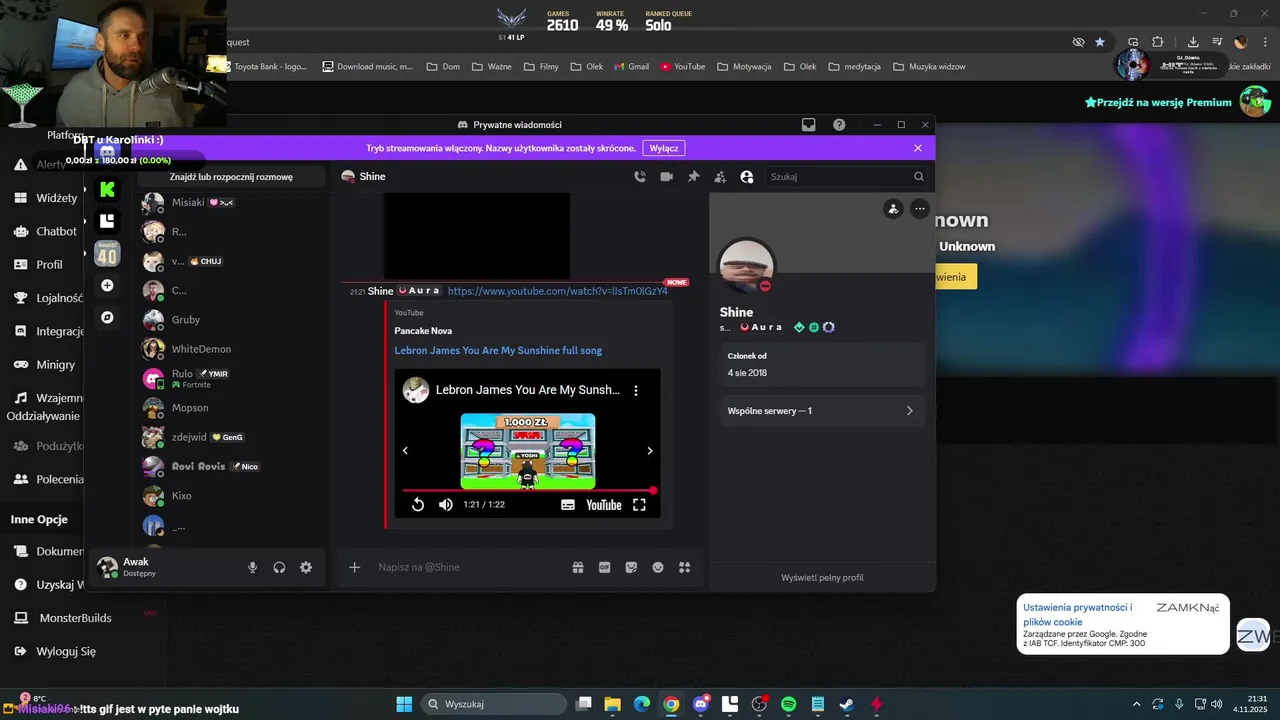Open the youtube.com/watch link in chat
This screenshot has width=1280, height=720.
pyautogui.click(x=557, y=291)
